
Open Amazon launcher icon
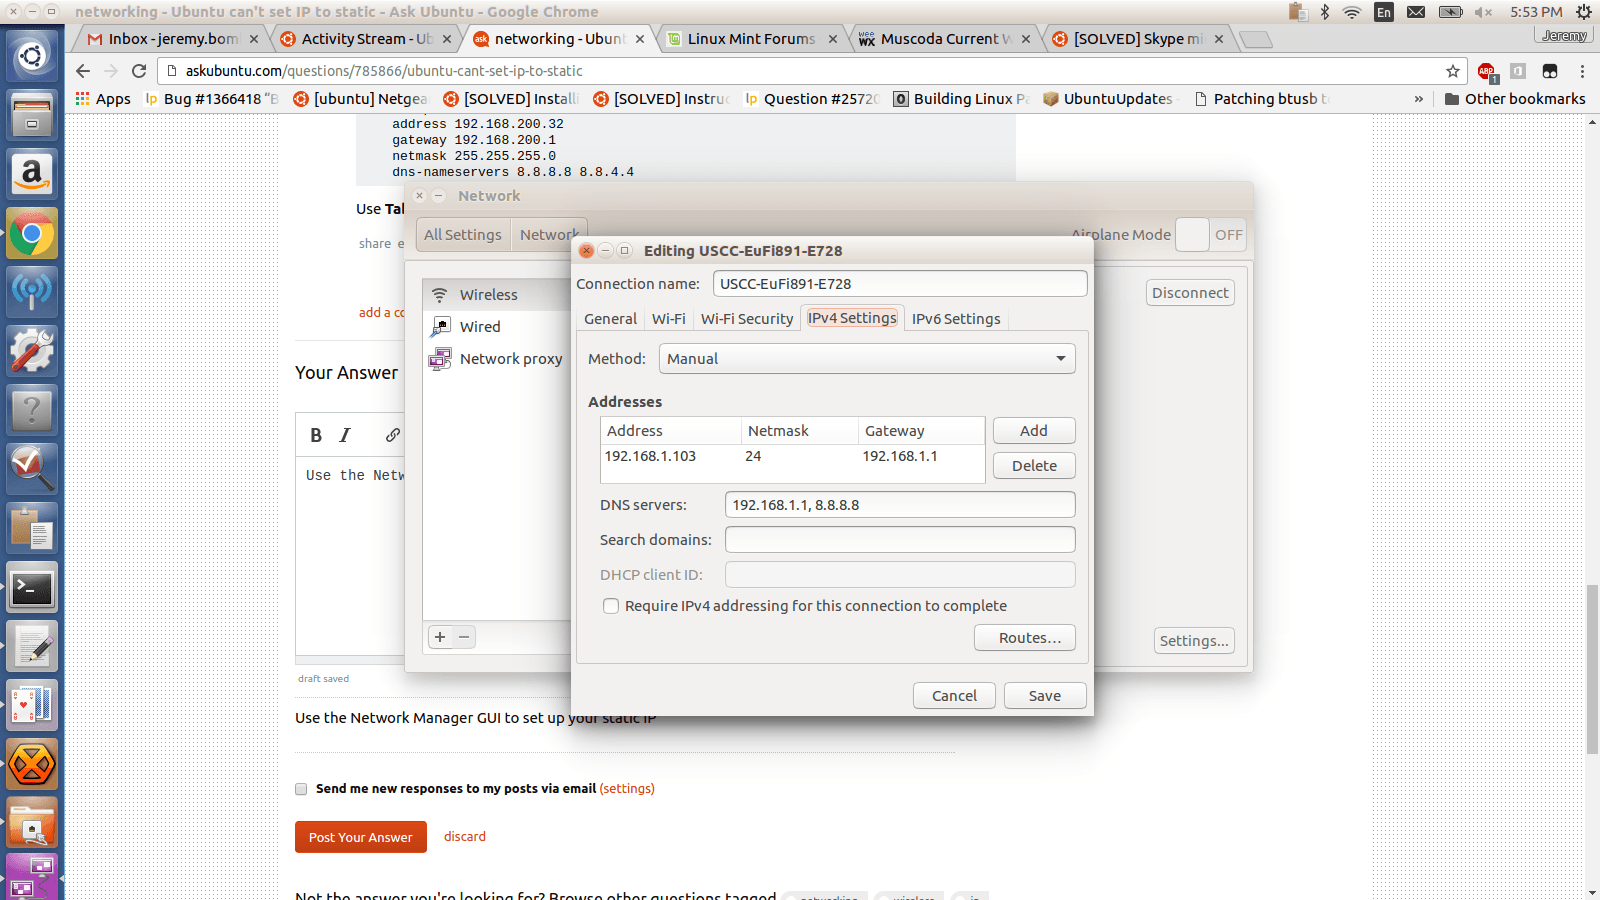tap(32, 175)
